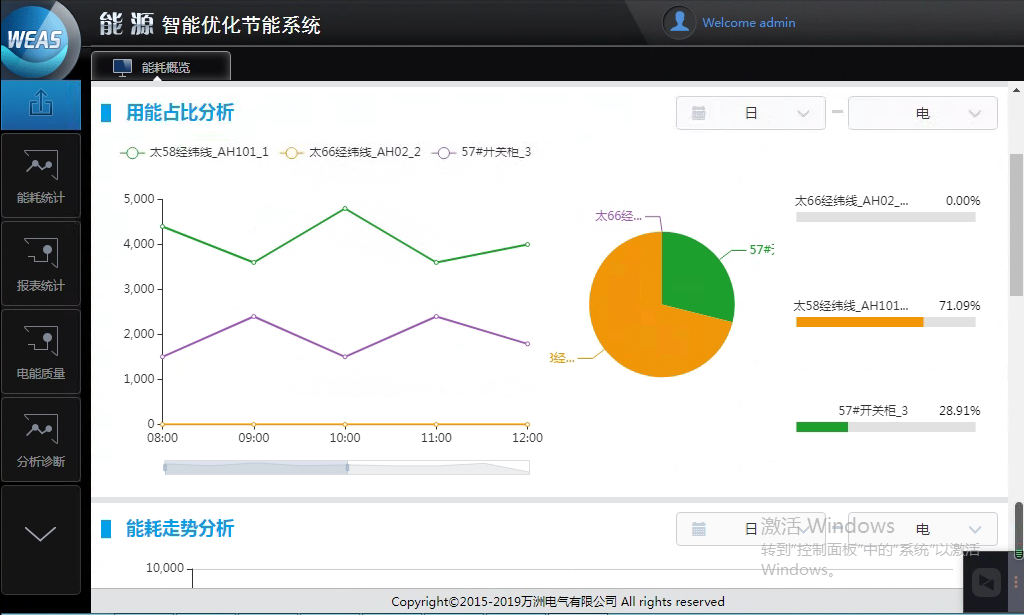The height and width of the screenshot is (615, 1024).
Task: Open the 日 period dropdown in 用能占比分析
Action: tap(750, 113)
